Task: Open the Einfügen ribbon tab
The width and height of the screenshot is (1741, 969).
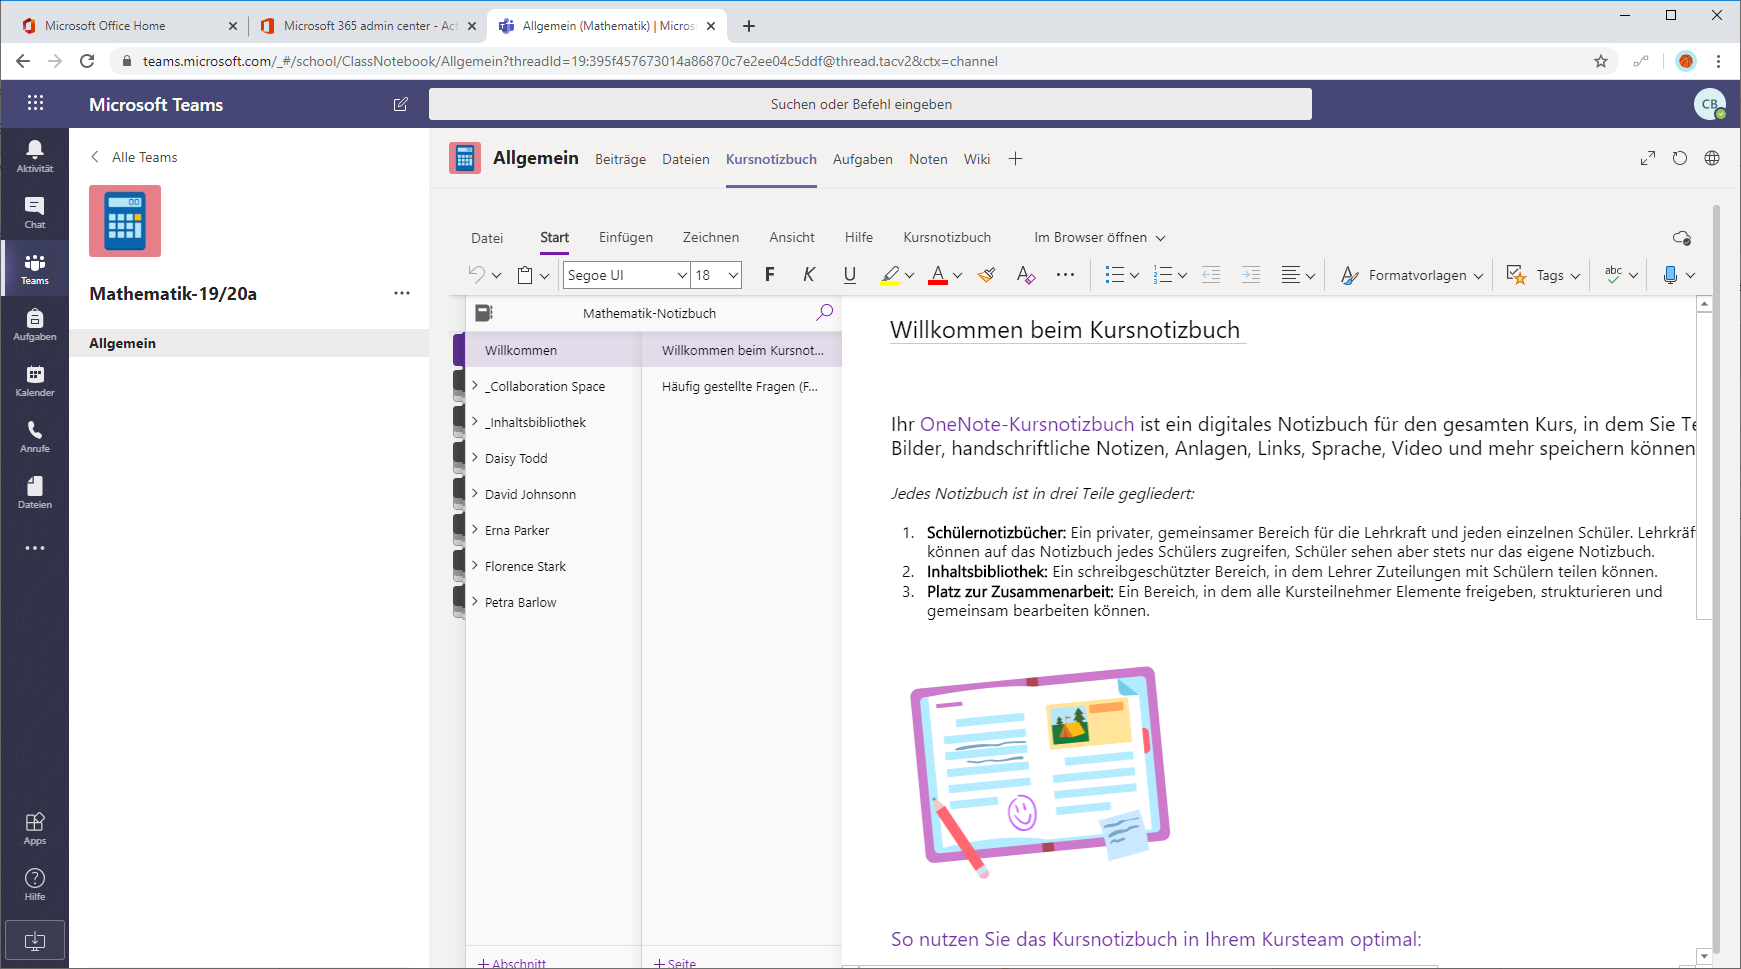Action: (626, 238)
